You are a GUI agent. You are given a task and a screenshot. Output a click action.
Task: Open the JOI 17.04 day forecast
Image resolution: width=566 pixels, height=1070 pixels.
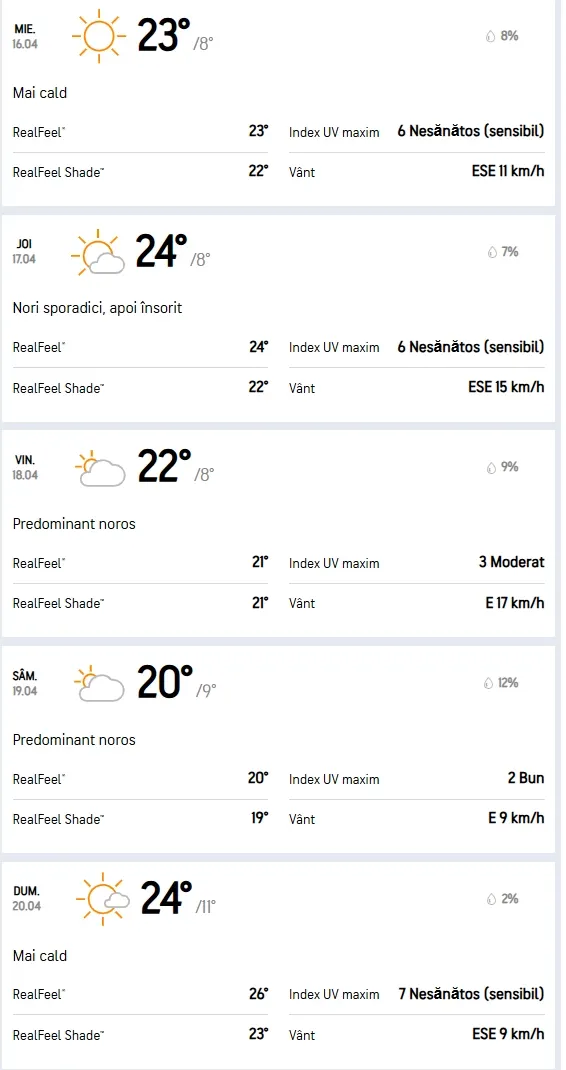[278, 319]
